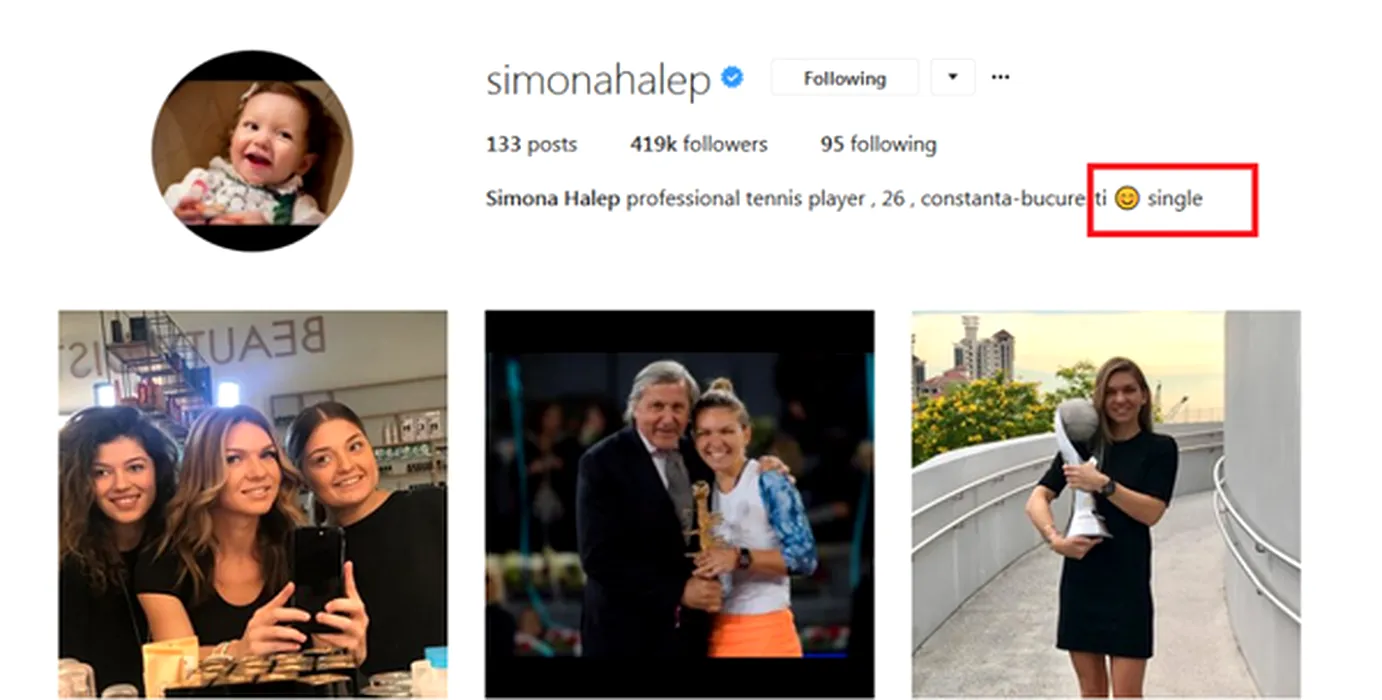Open the black dress trophy post

coord(1106,503)
